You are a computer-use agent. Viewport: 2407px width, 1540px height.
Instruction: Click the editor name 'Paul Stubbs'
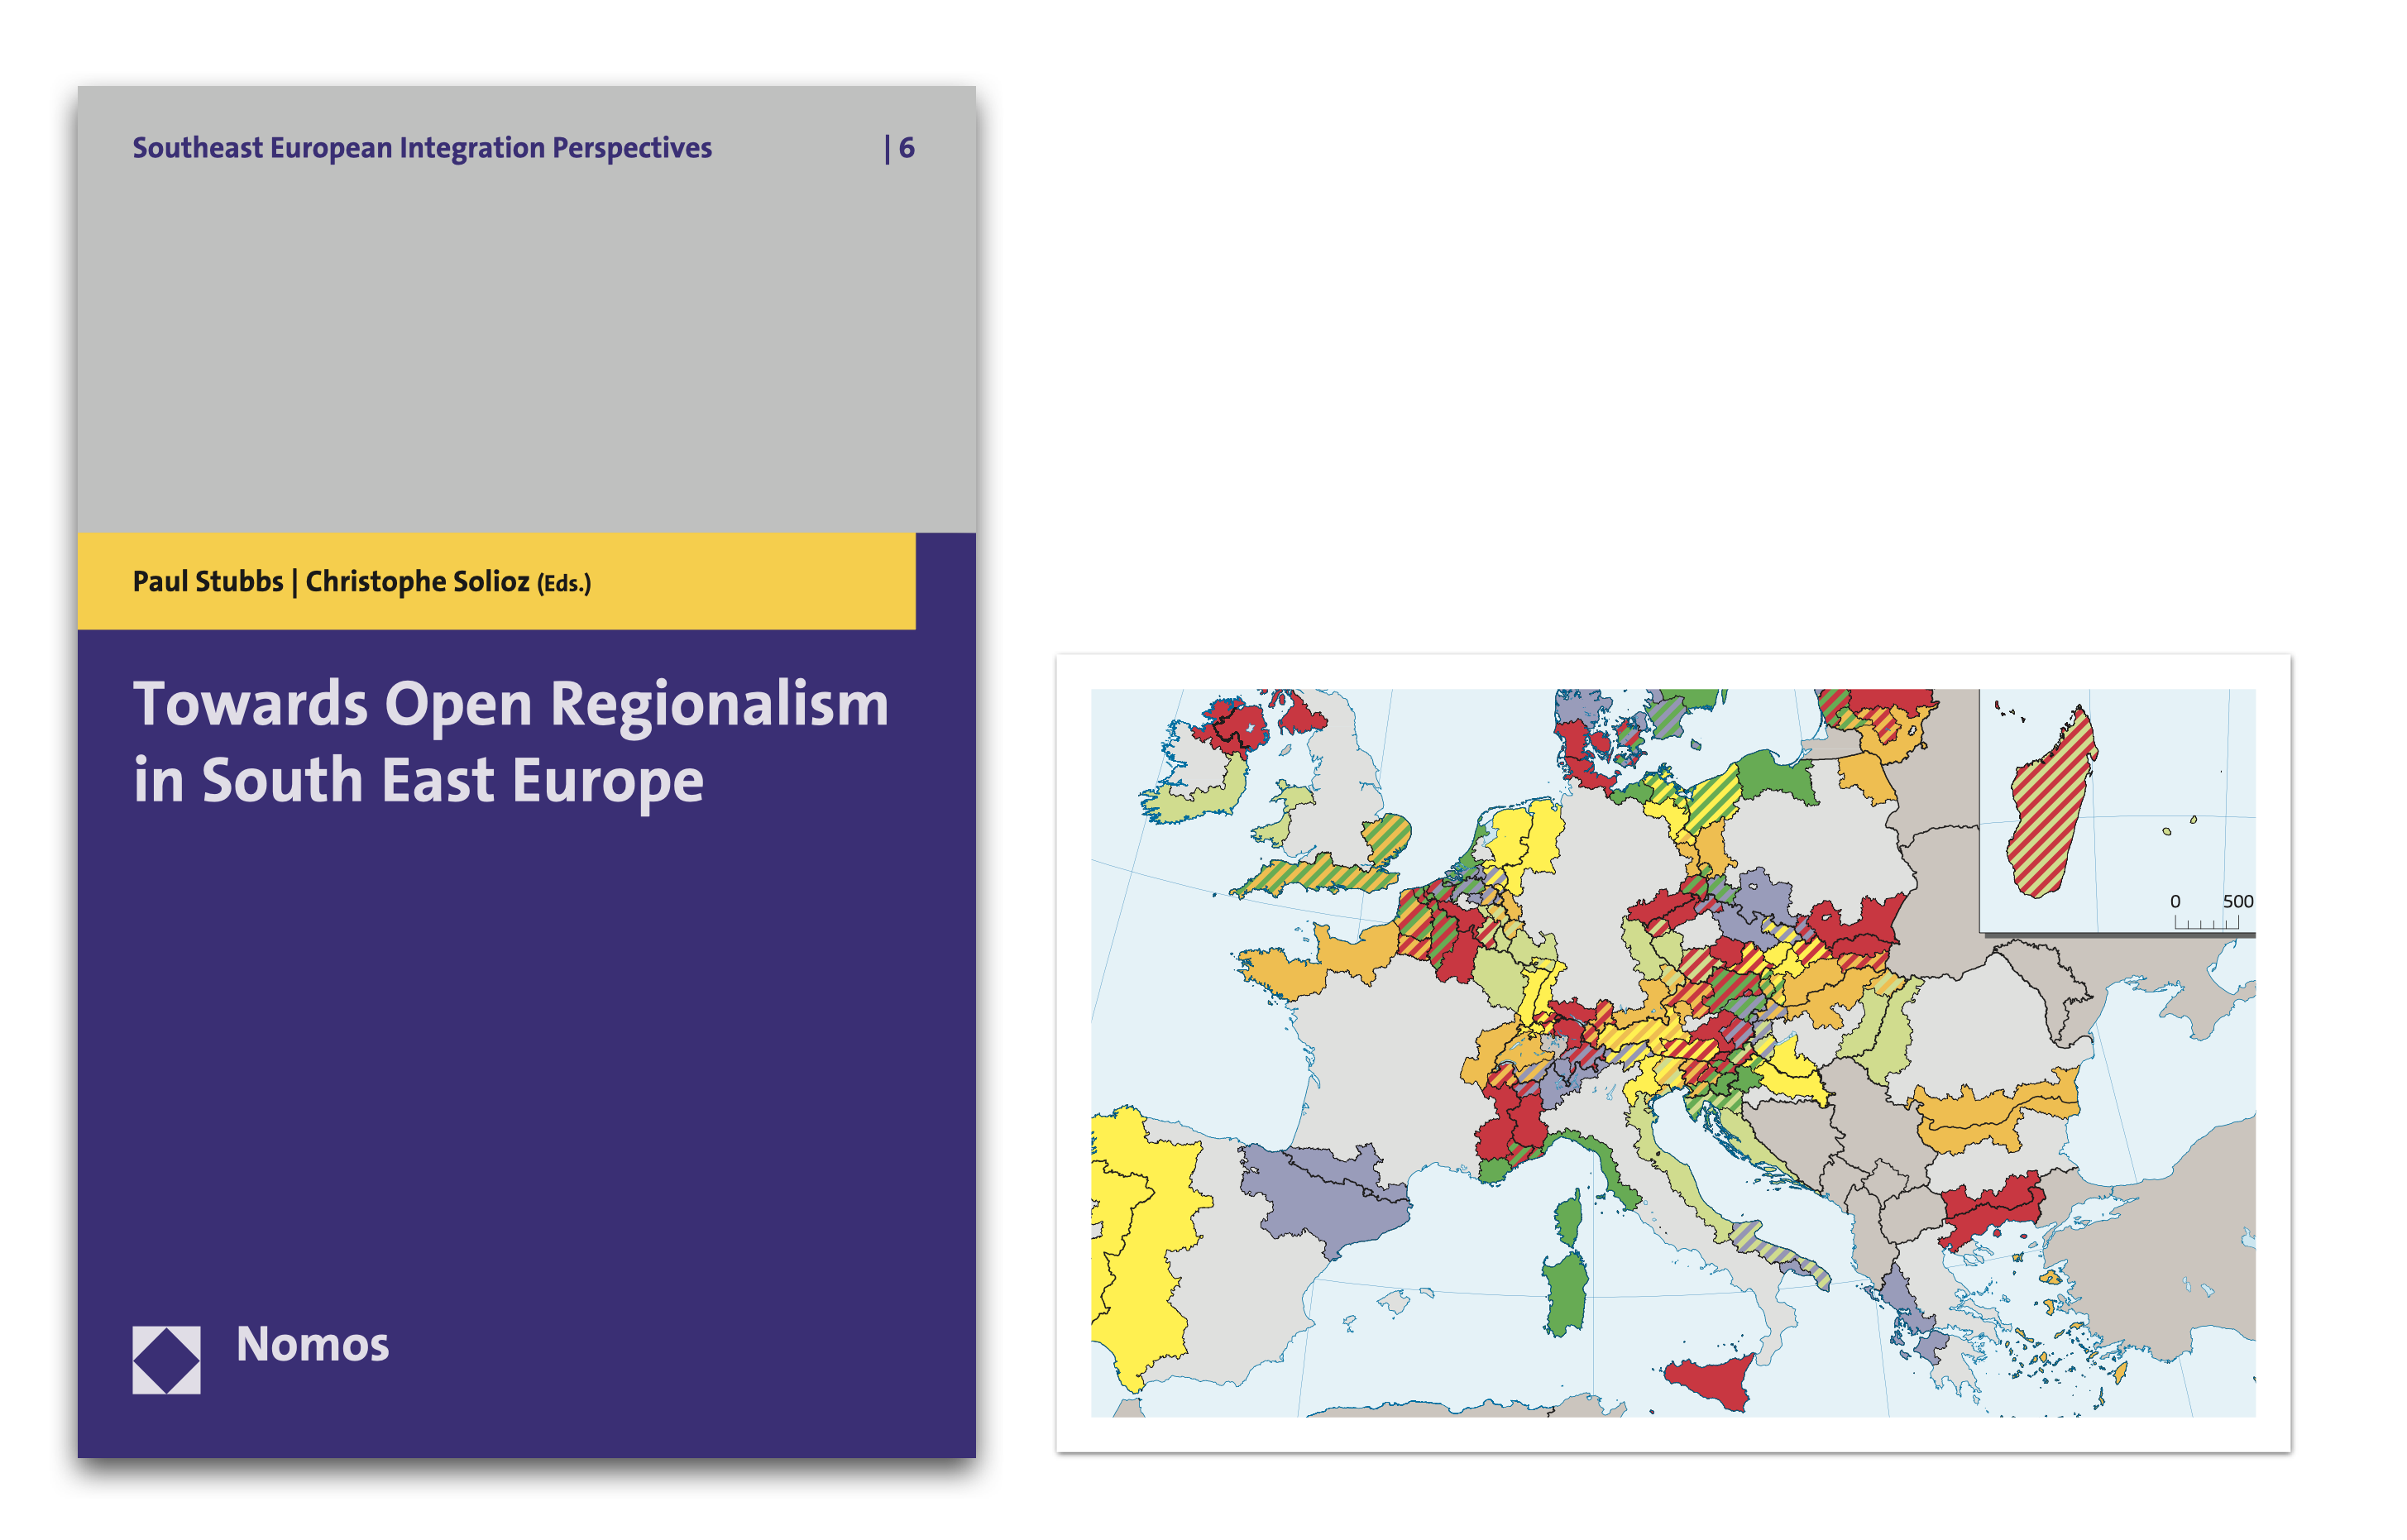pos(208,581)
